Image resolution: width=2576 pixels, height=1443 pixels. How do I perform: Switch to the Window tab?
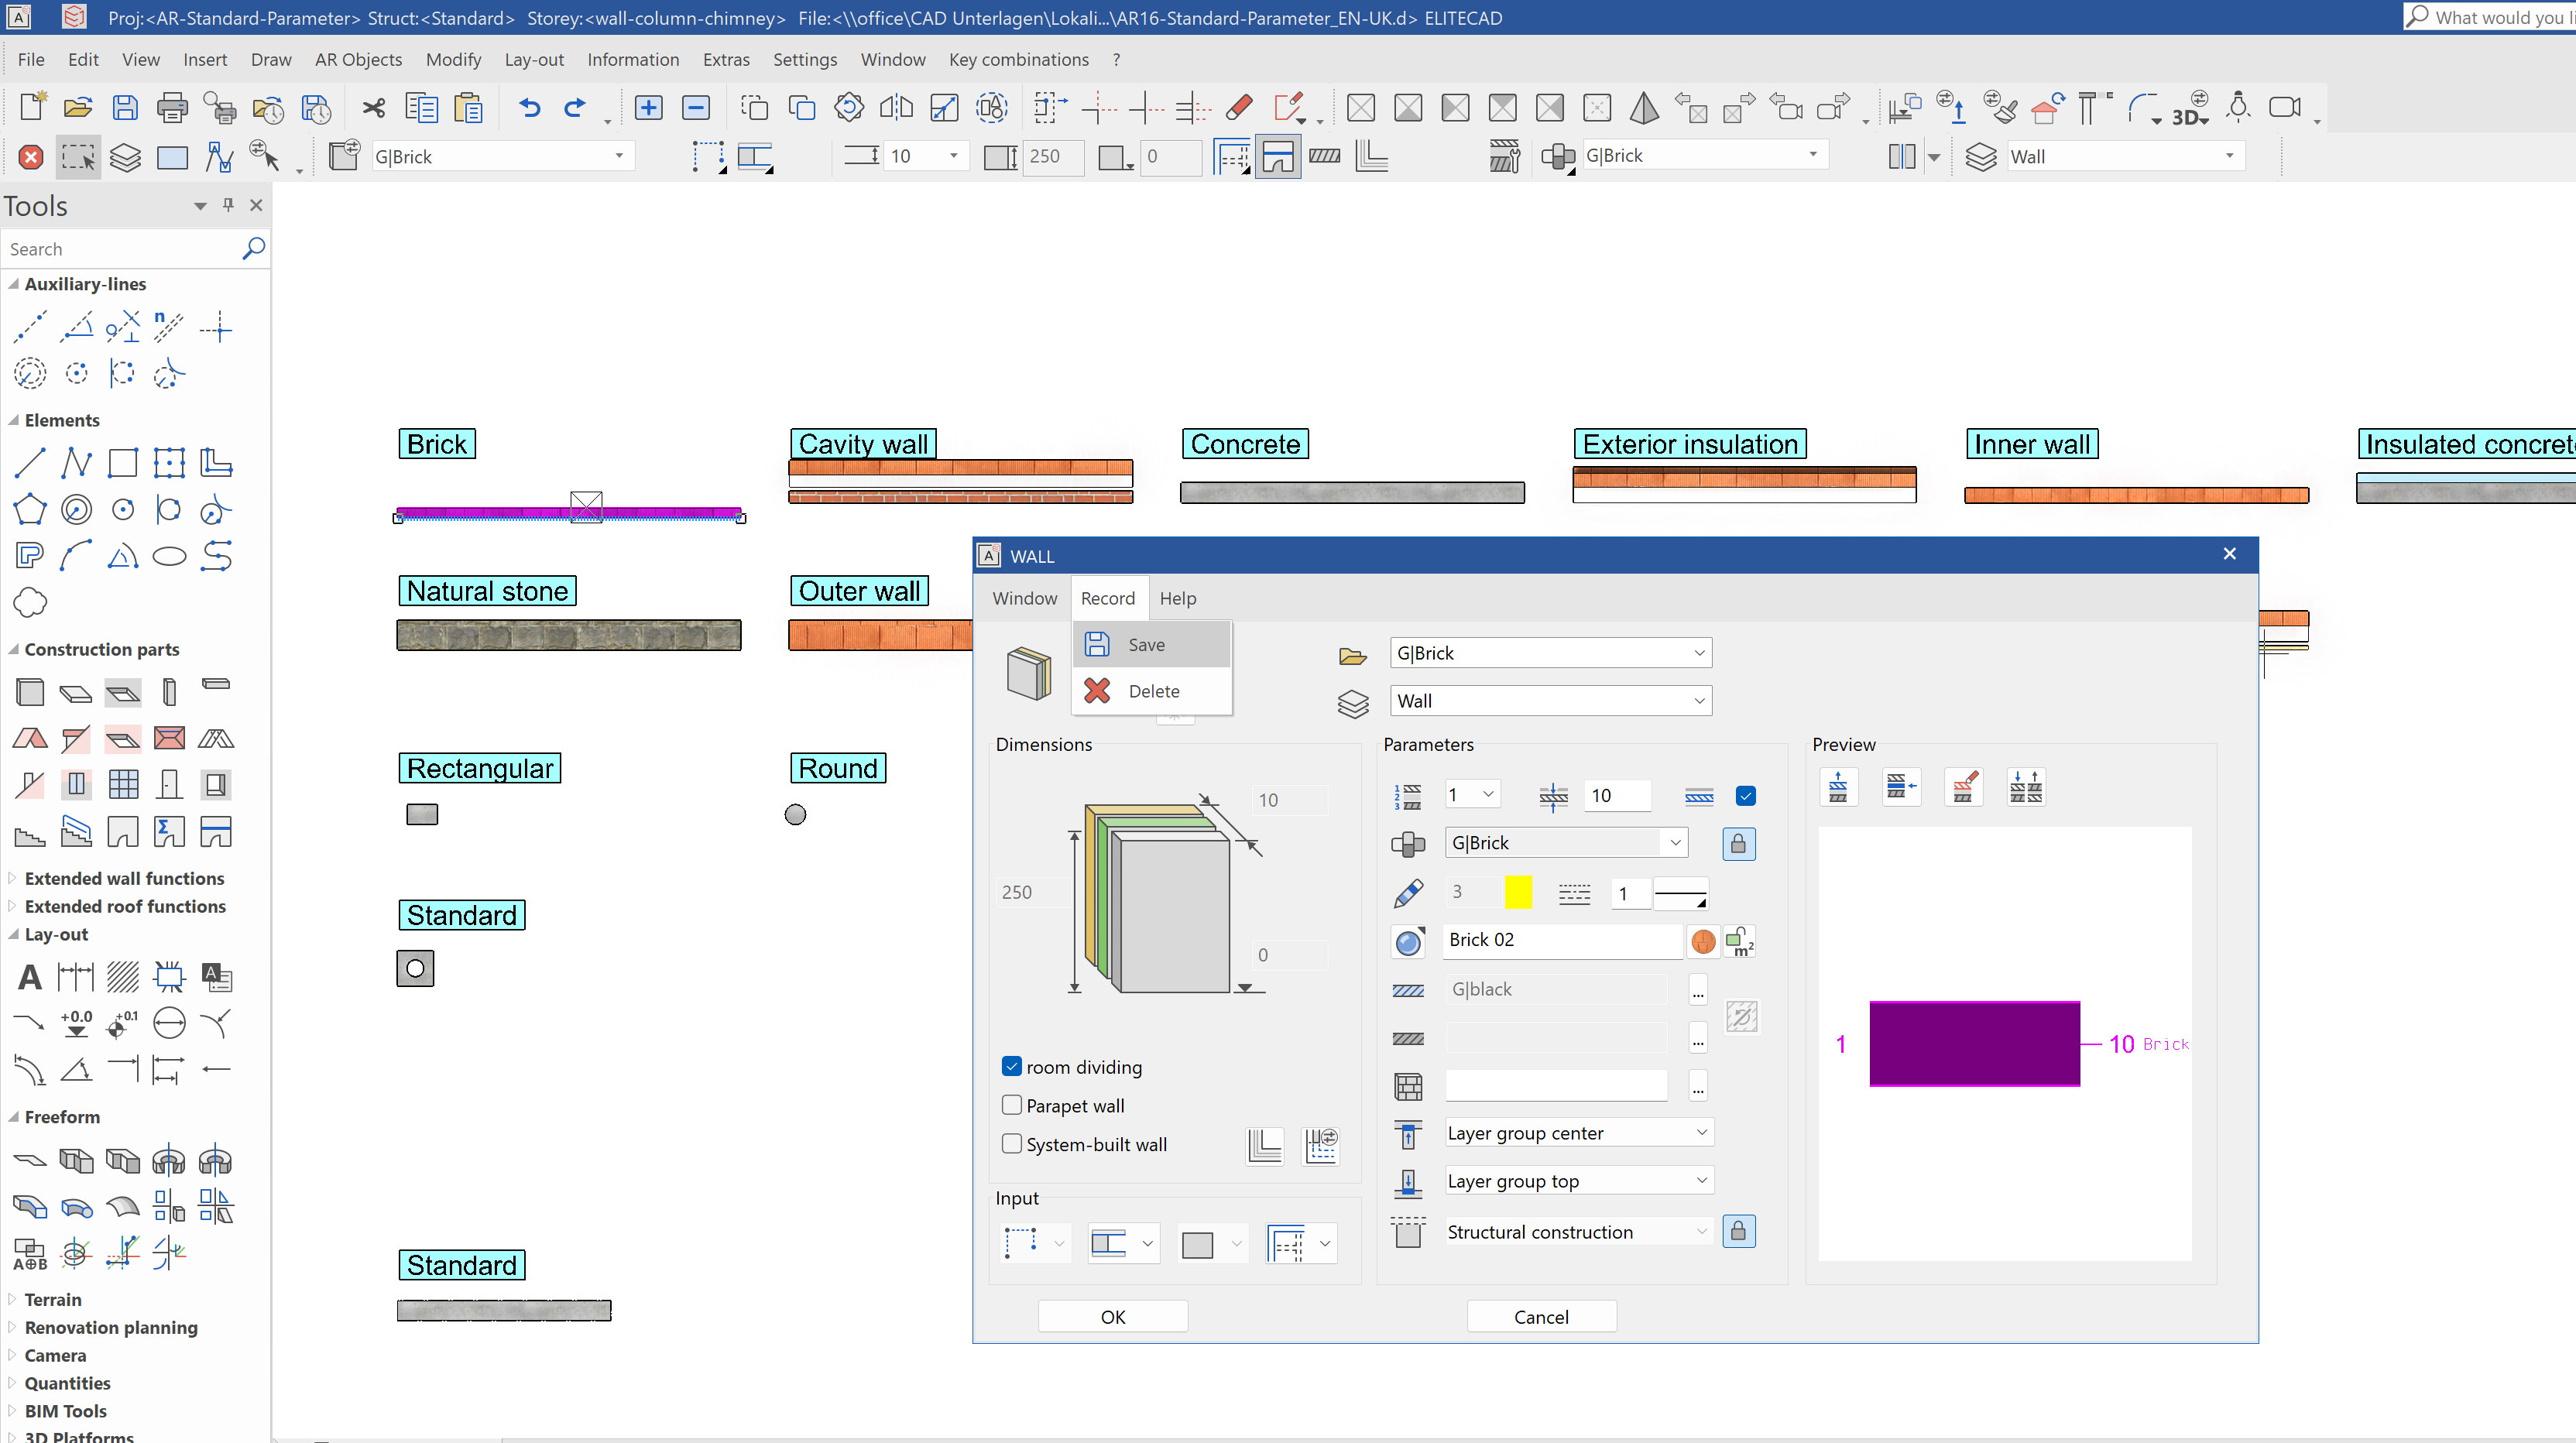coord(1024,598)
